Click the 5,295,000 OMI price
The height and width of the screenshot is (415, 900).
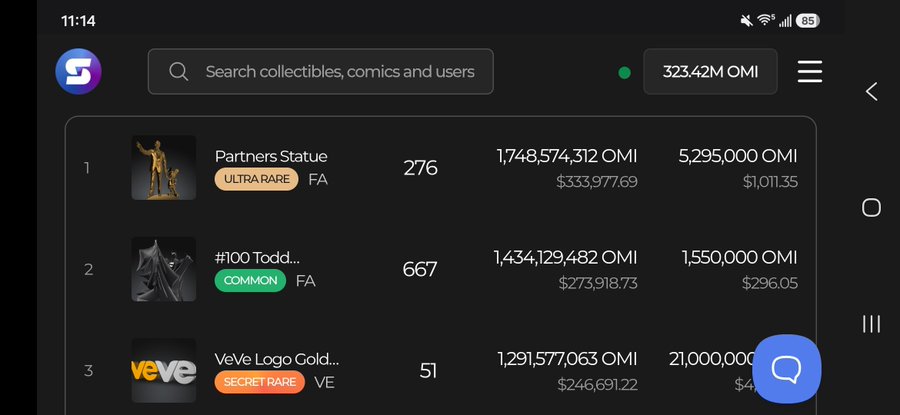[x=738, y=156]
